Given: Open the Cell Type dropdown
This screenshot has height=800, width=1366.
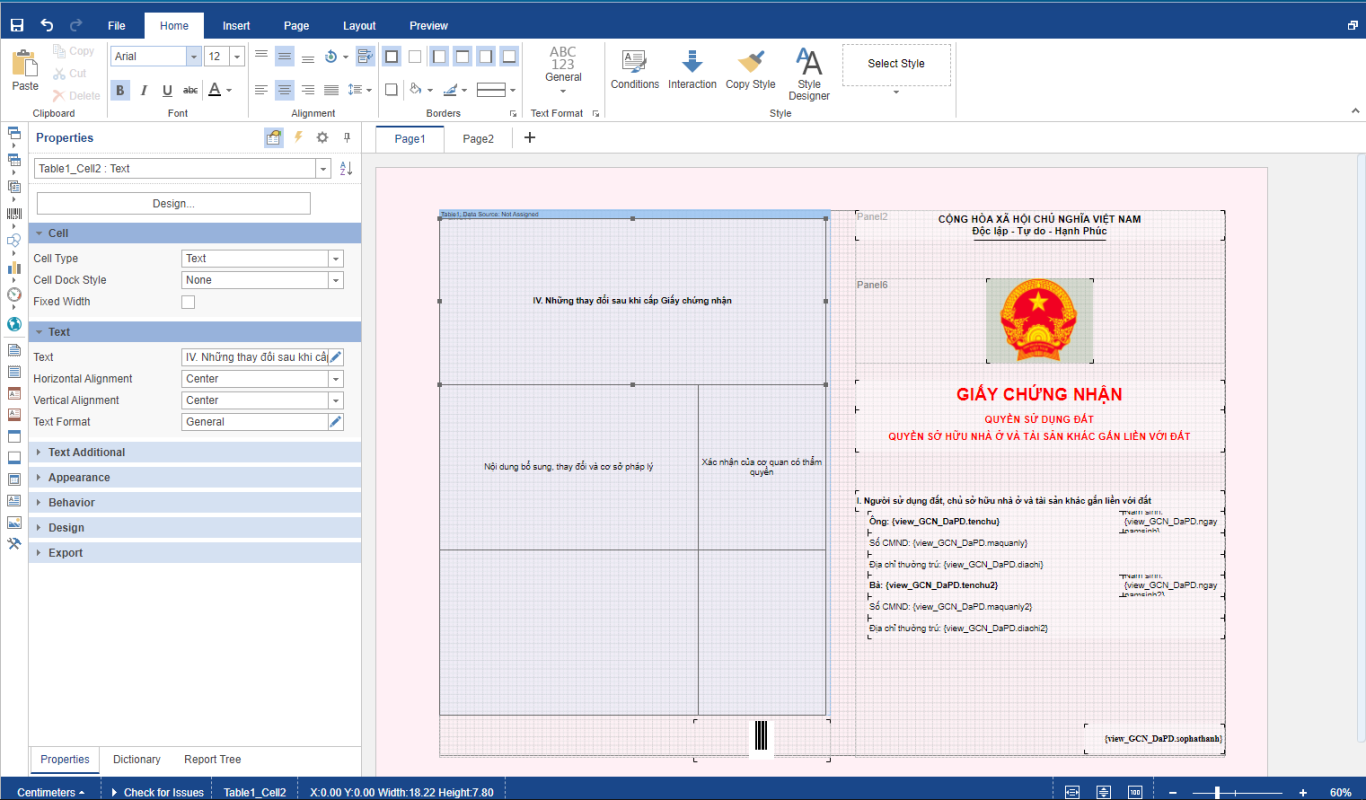Looking at the screenshot, I should [335, 258].
